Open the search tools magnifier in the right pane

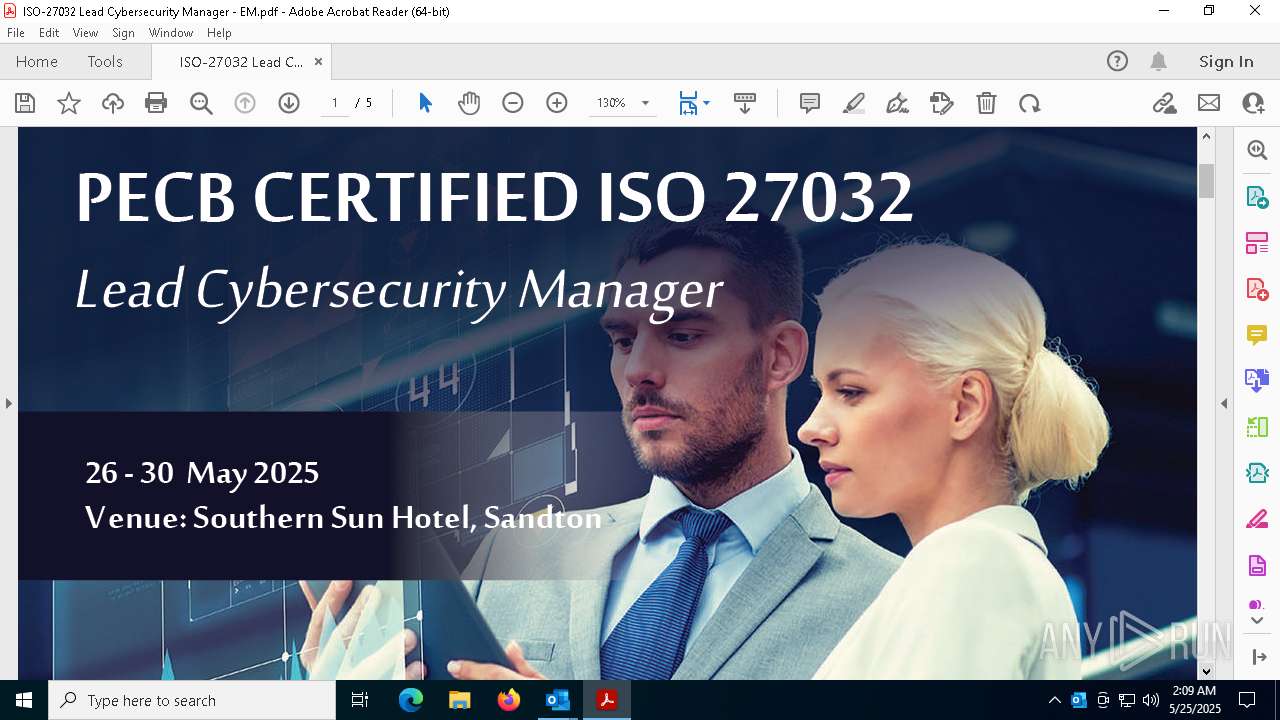coord(1257,150)
